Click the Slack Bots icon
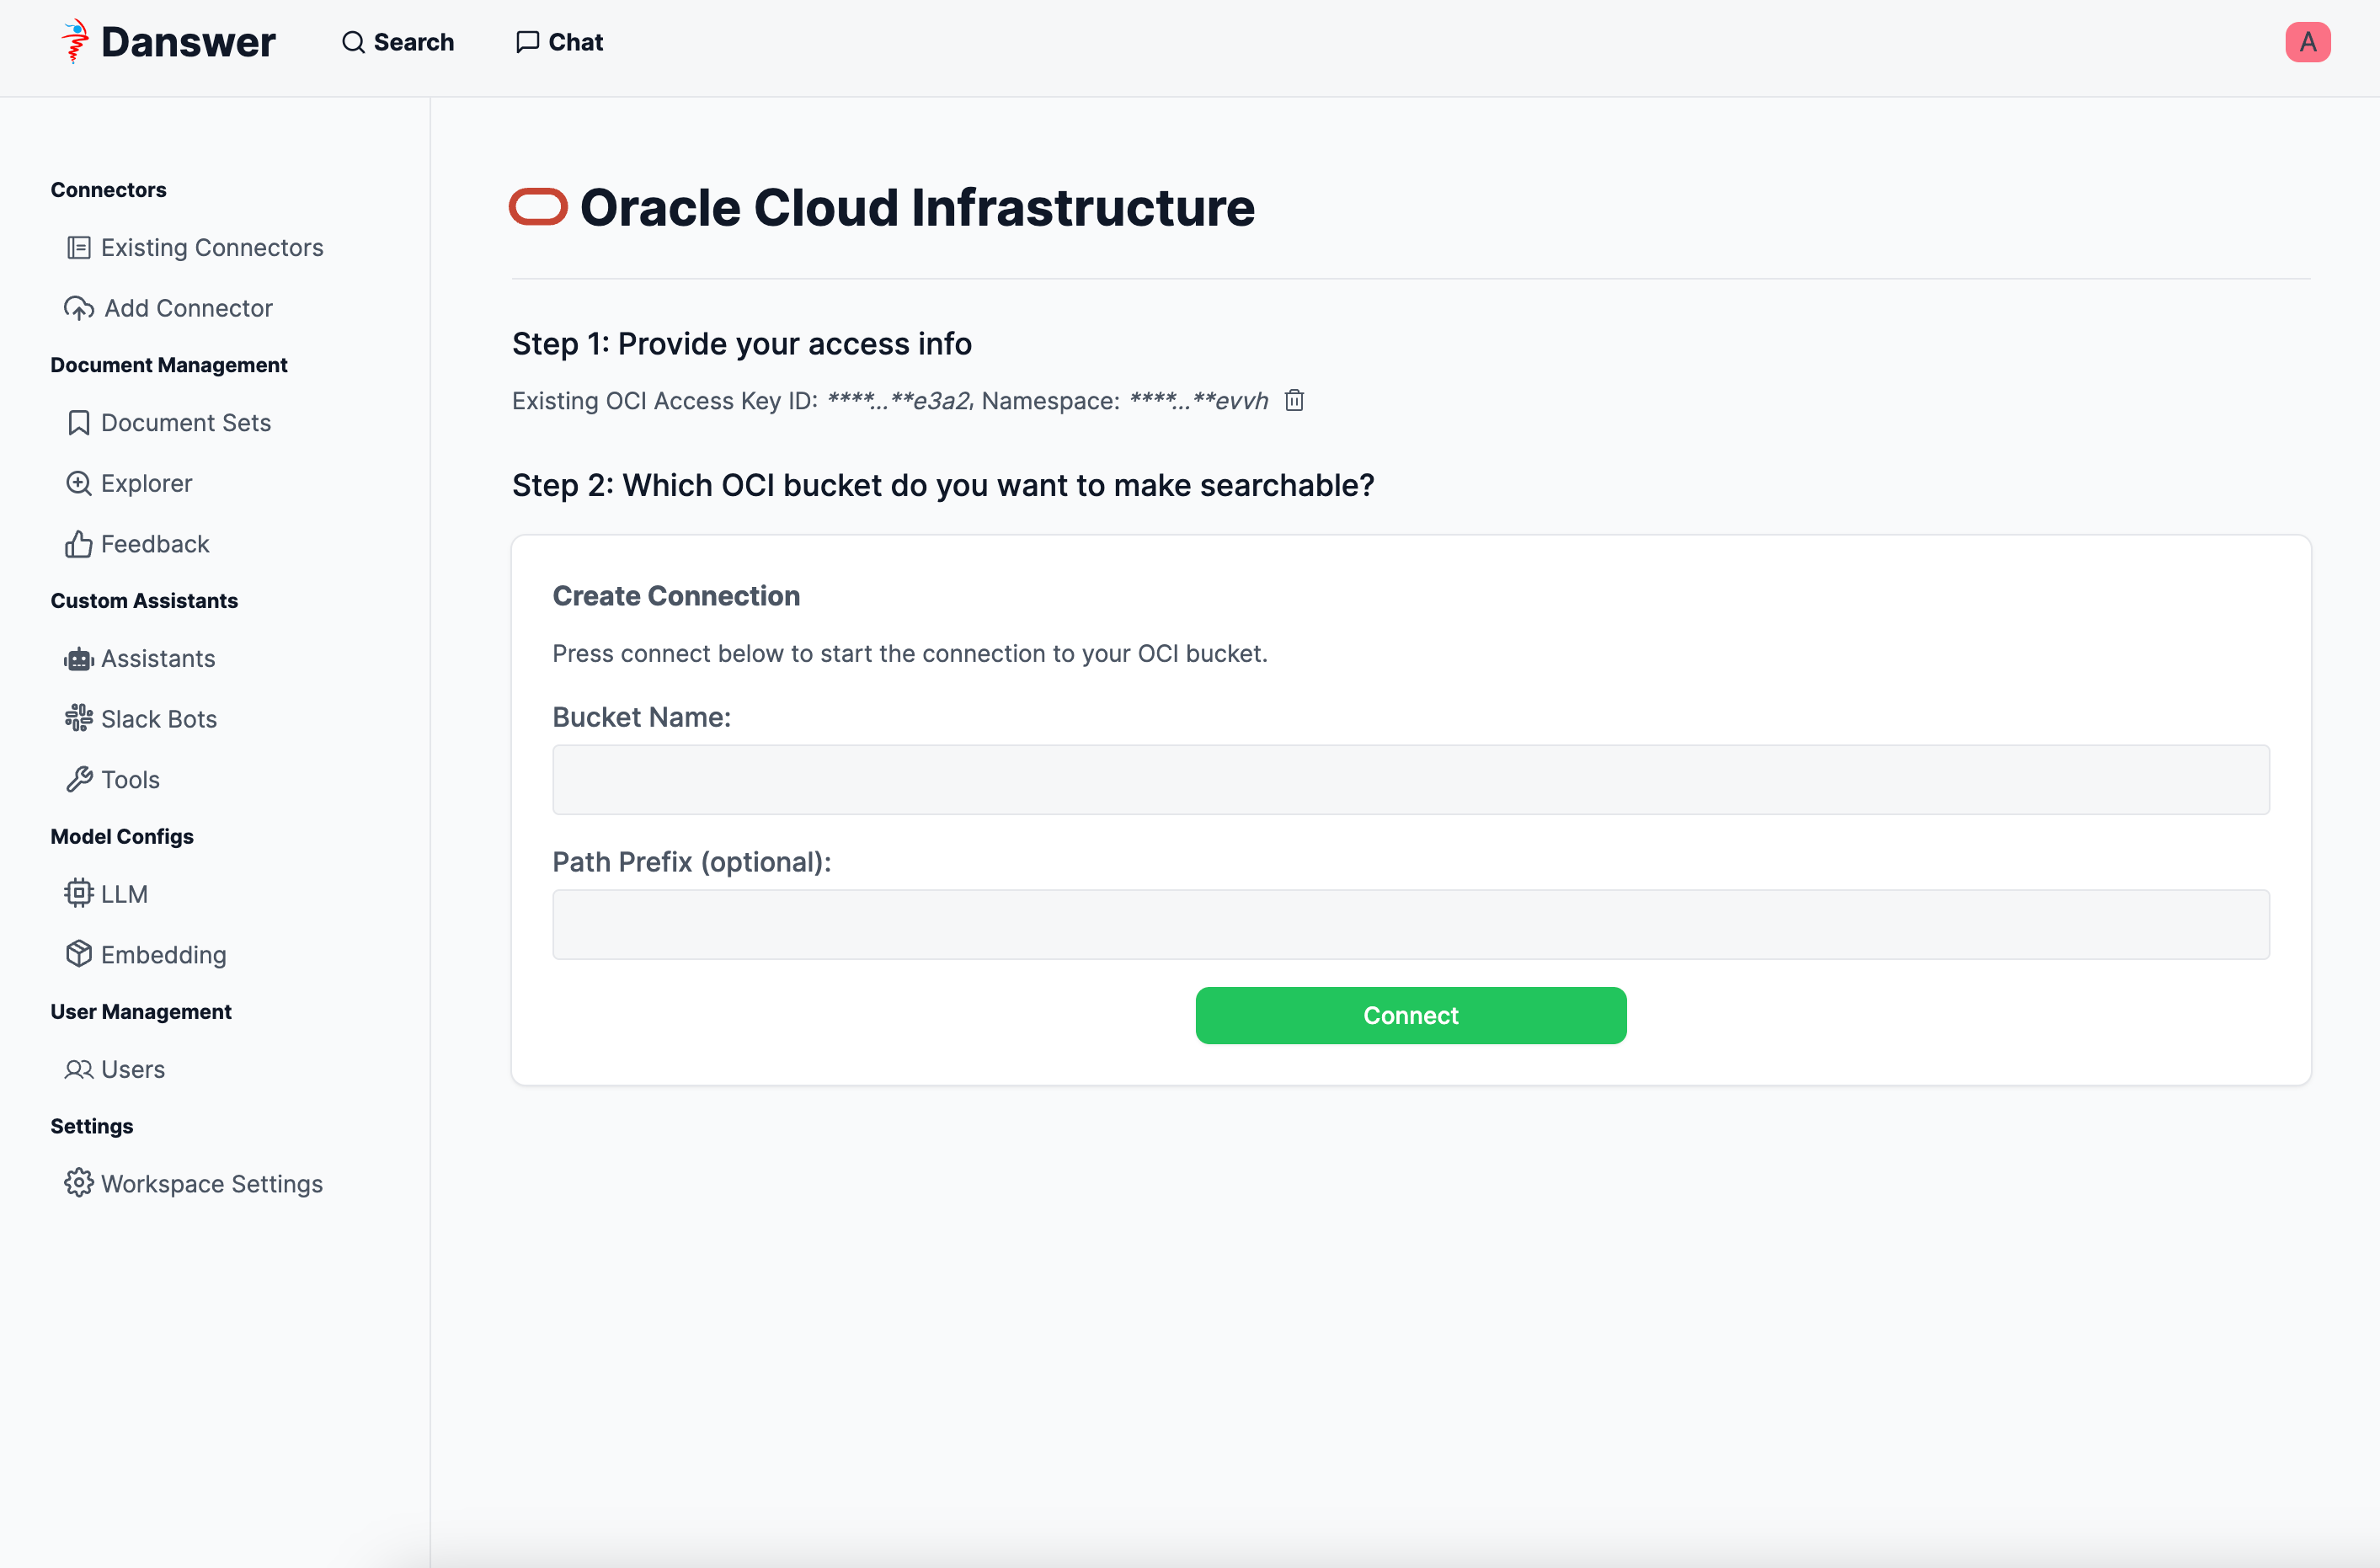The image size is (2380, 1568). [x=79, y=719]
